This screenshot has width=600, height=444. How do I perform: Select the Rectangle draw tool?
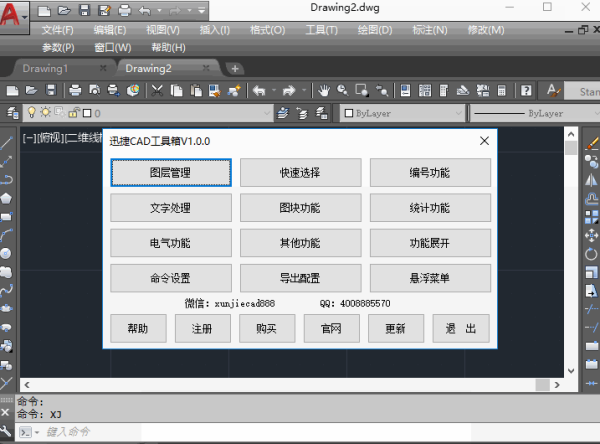(7, 217)
